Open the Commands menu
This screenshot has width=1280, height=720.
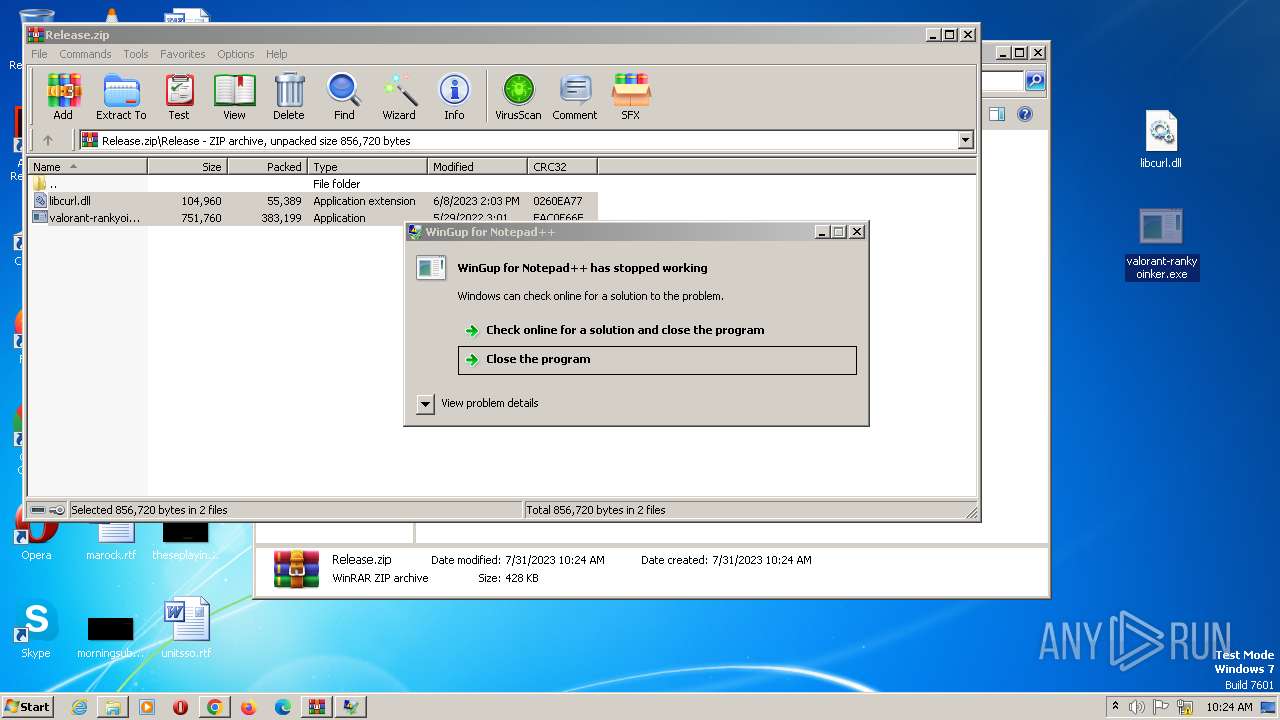click(85, 54)
